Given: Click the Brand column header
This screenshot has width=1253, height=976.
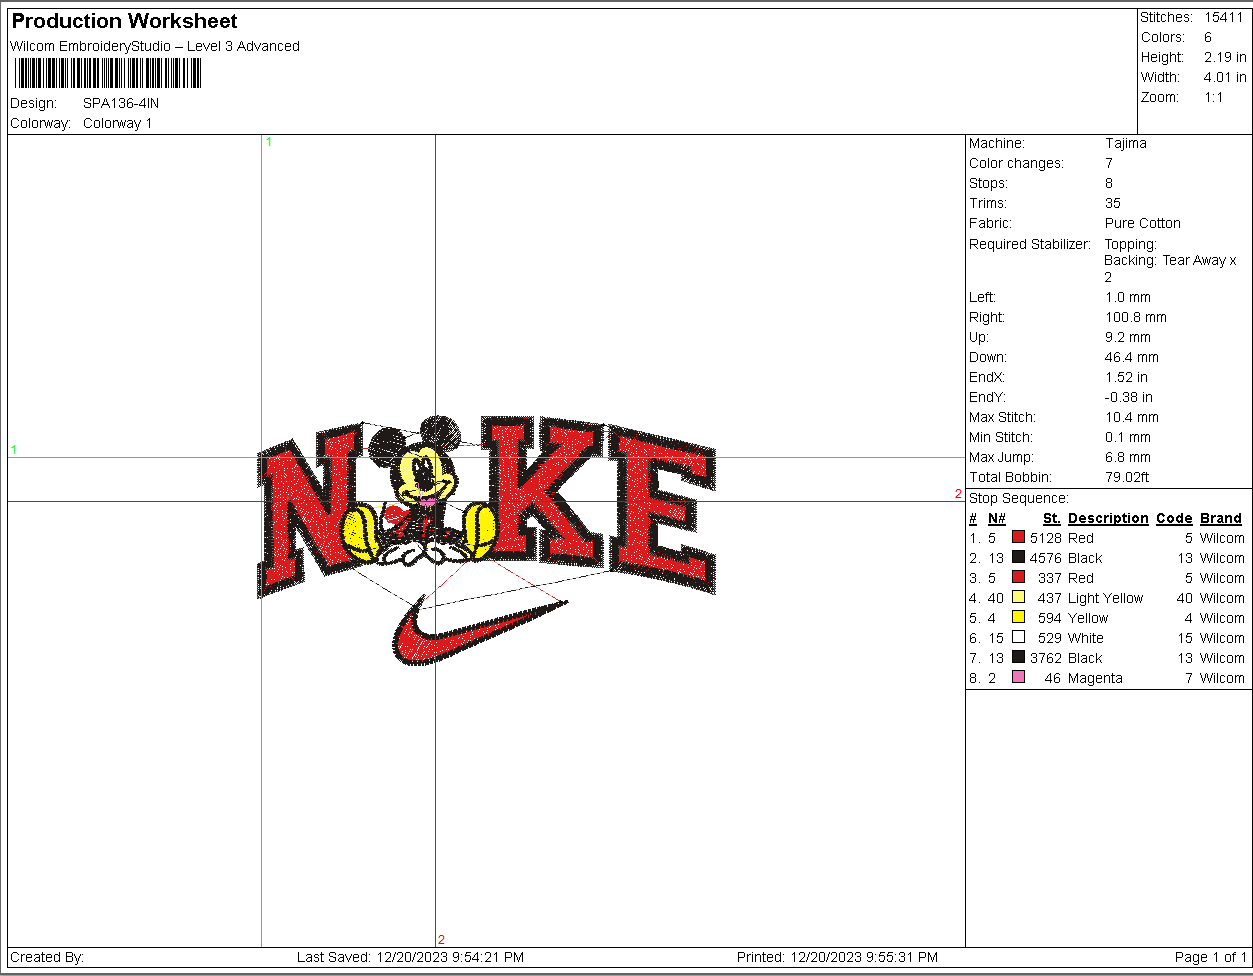Looking at the screenshot, I should pos(1221,518).
